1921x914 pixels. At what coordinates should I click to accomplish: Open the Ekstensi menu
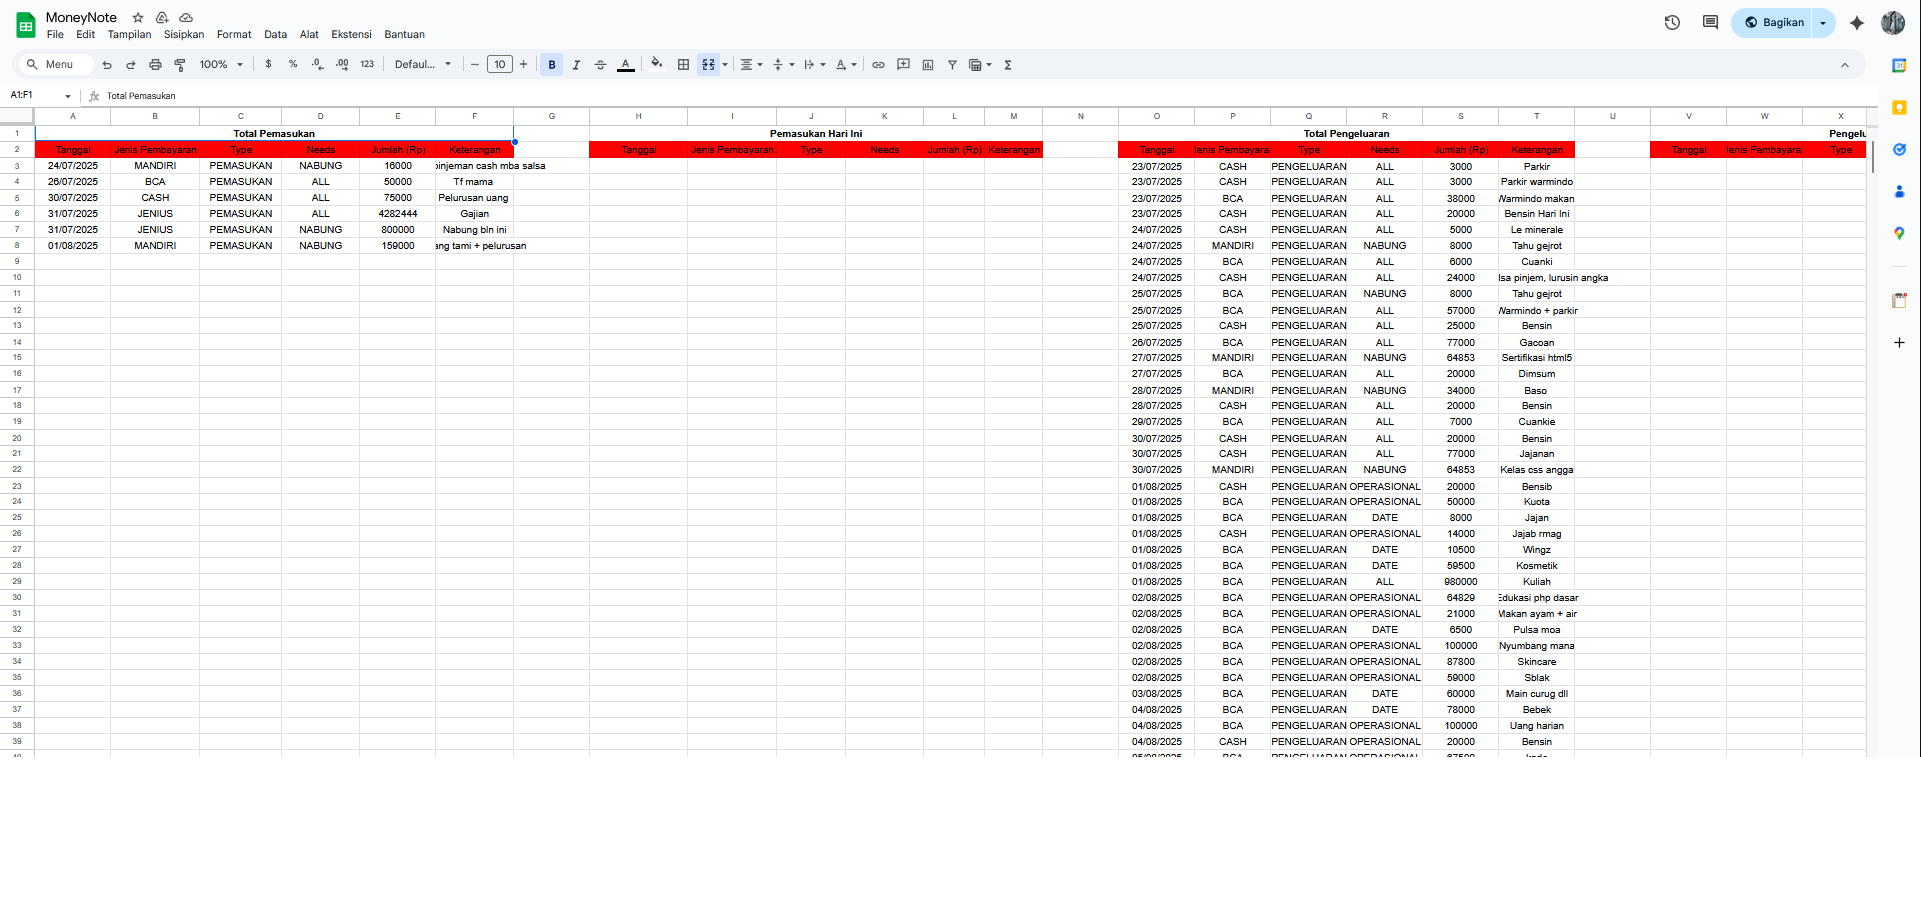pyautogui.click(x=351, y=35)
